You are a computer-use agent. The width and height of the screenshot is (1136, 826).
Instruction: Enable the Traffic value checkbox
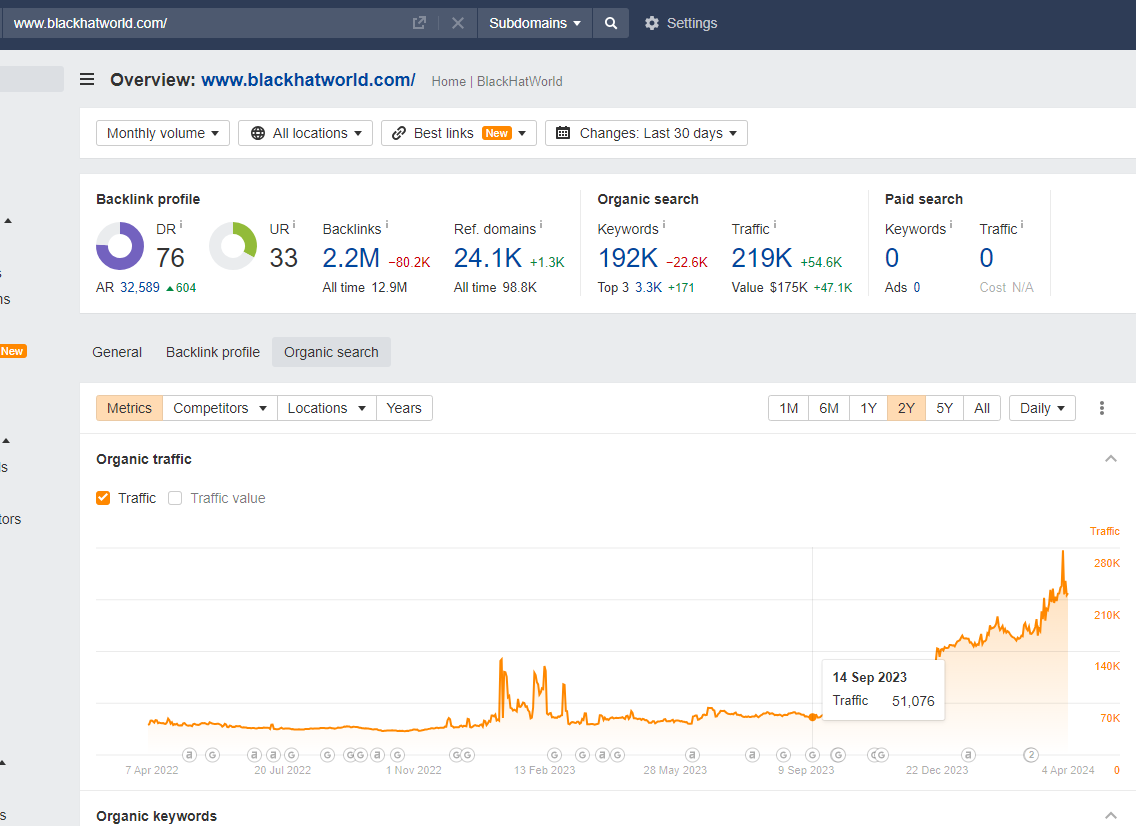pos(175,498)
